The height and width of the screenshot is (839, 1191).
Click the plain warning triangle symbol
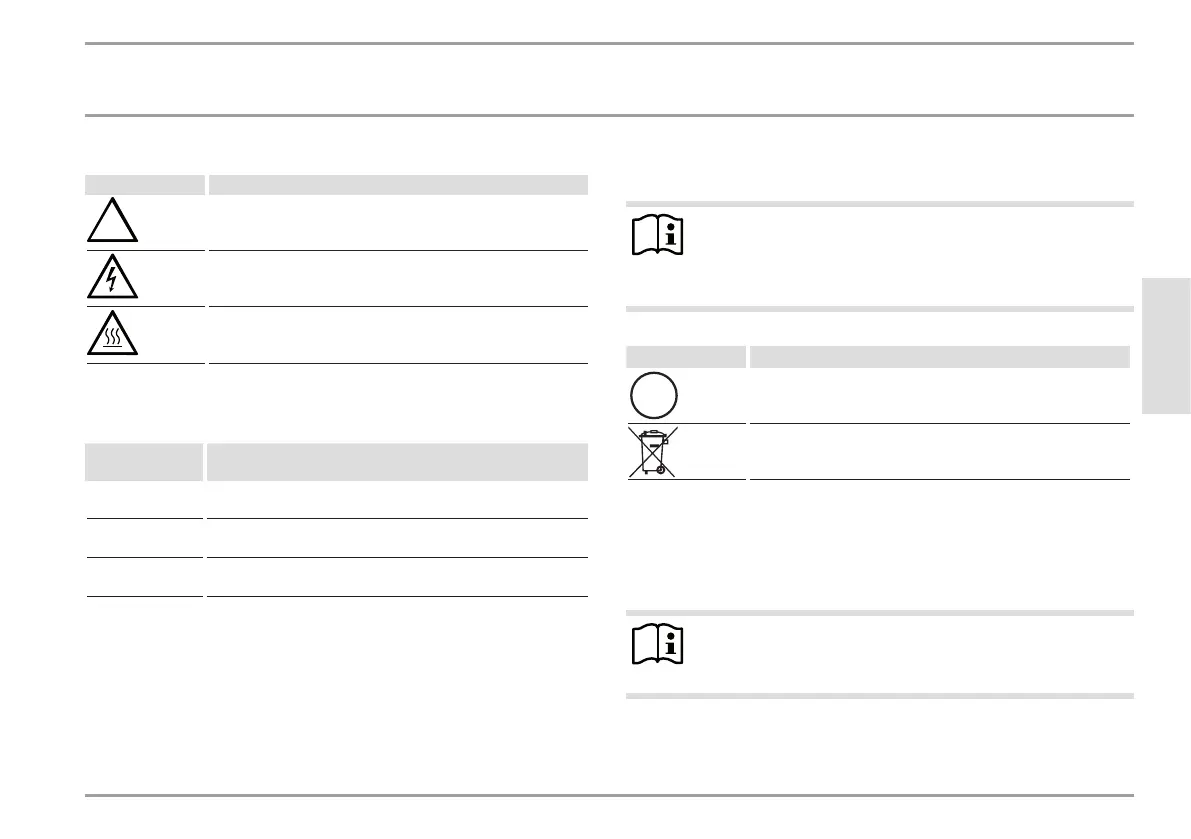click(112, 220)
